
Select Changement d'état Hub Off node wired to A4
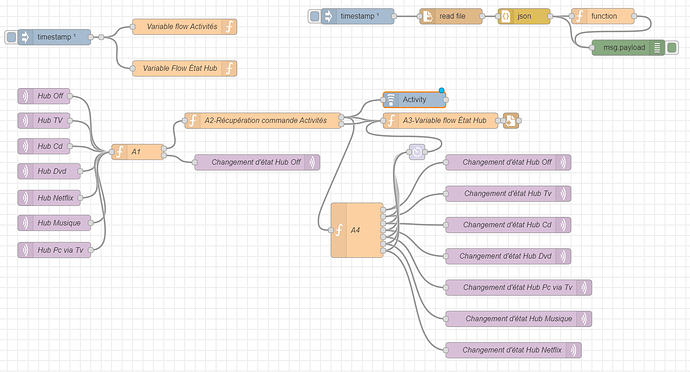point(508,162)
